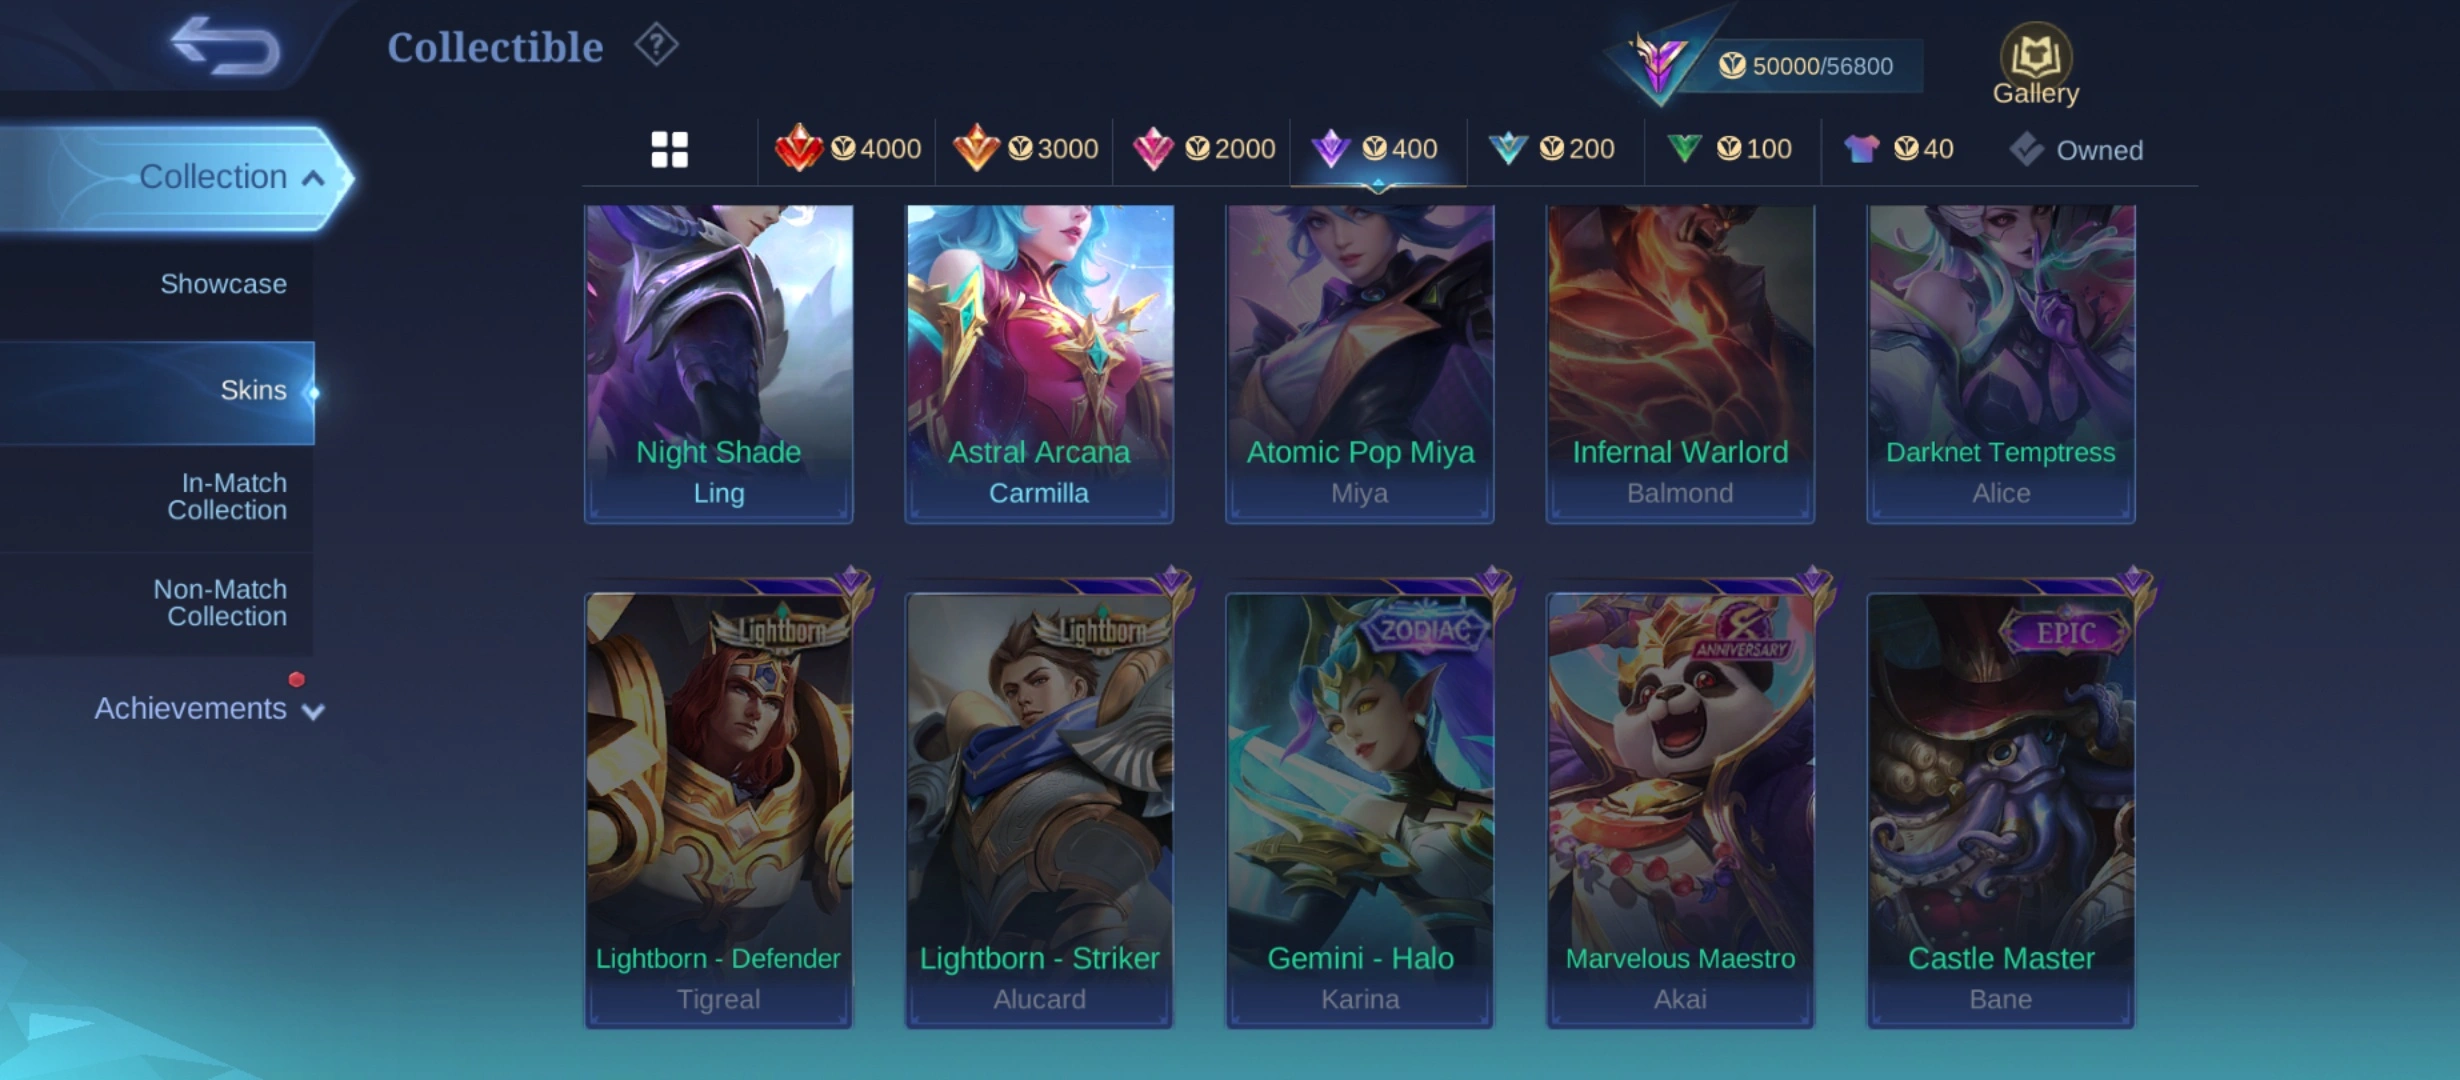Filter by orange 3000 gem tier

[1025, 149]
